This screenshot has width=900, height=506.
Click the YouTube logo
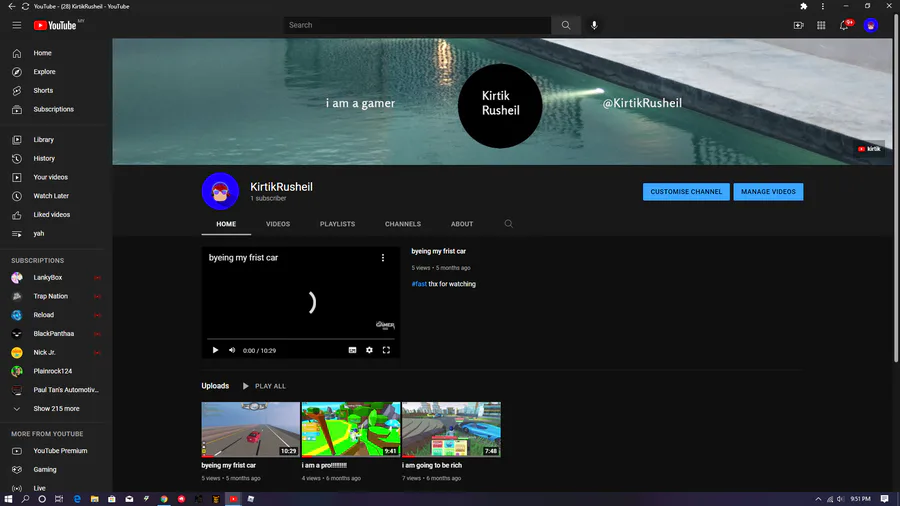point(55,25)
